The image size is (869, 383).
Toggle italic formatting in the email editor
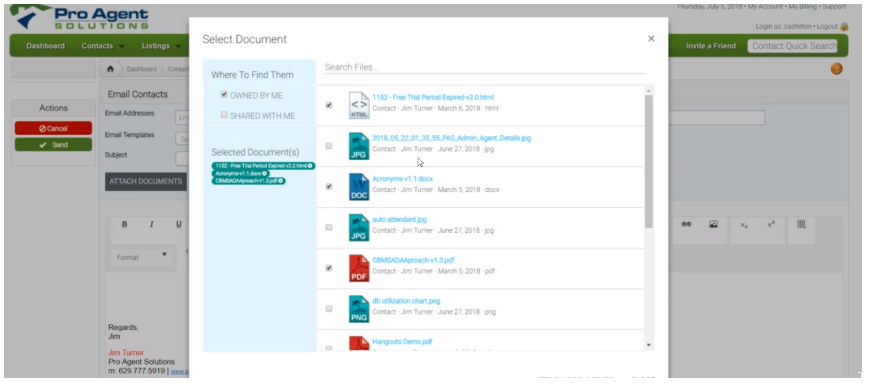(x=151, y=224)
